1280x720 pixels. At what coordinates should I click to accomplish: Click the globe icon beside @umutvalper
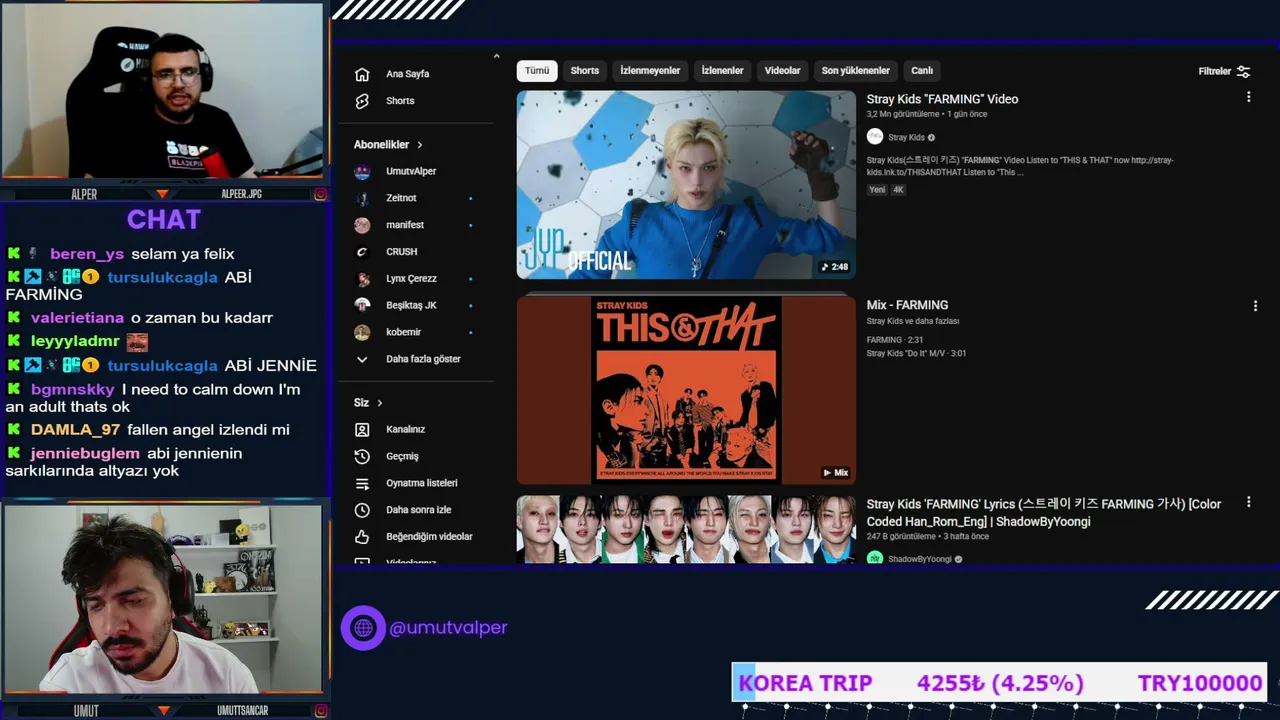[363, 628]
